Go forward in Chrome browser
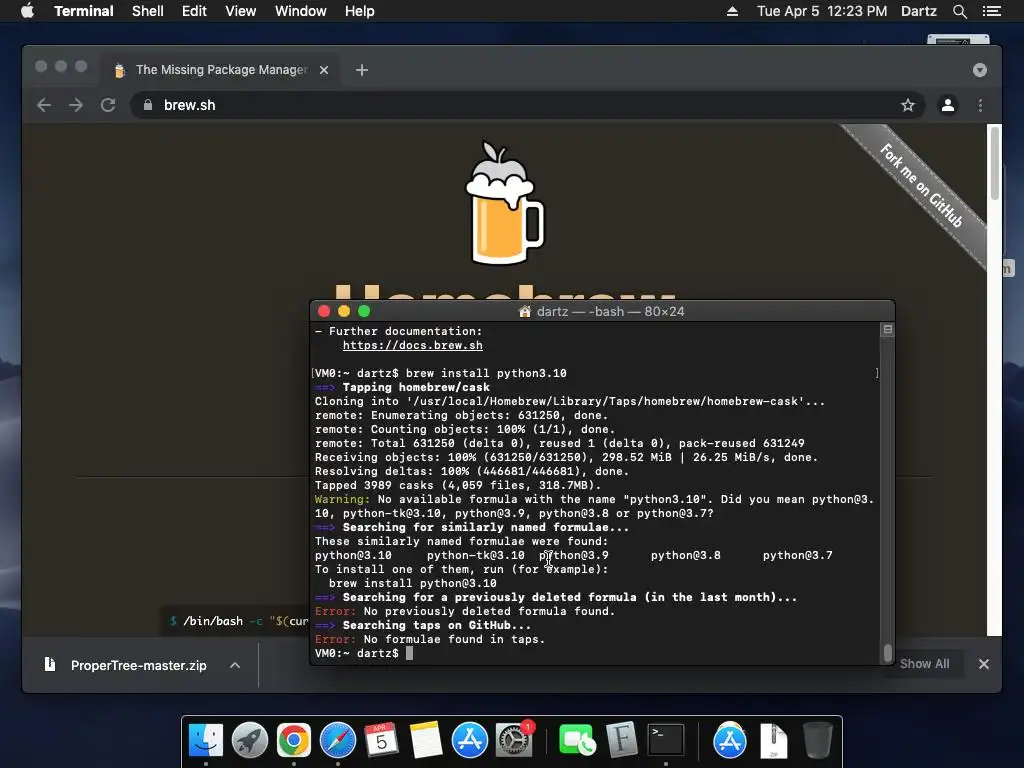 tap(76, 105)
